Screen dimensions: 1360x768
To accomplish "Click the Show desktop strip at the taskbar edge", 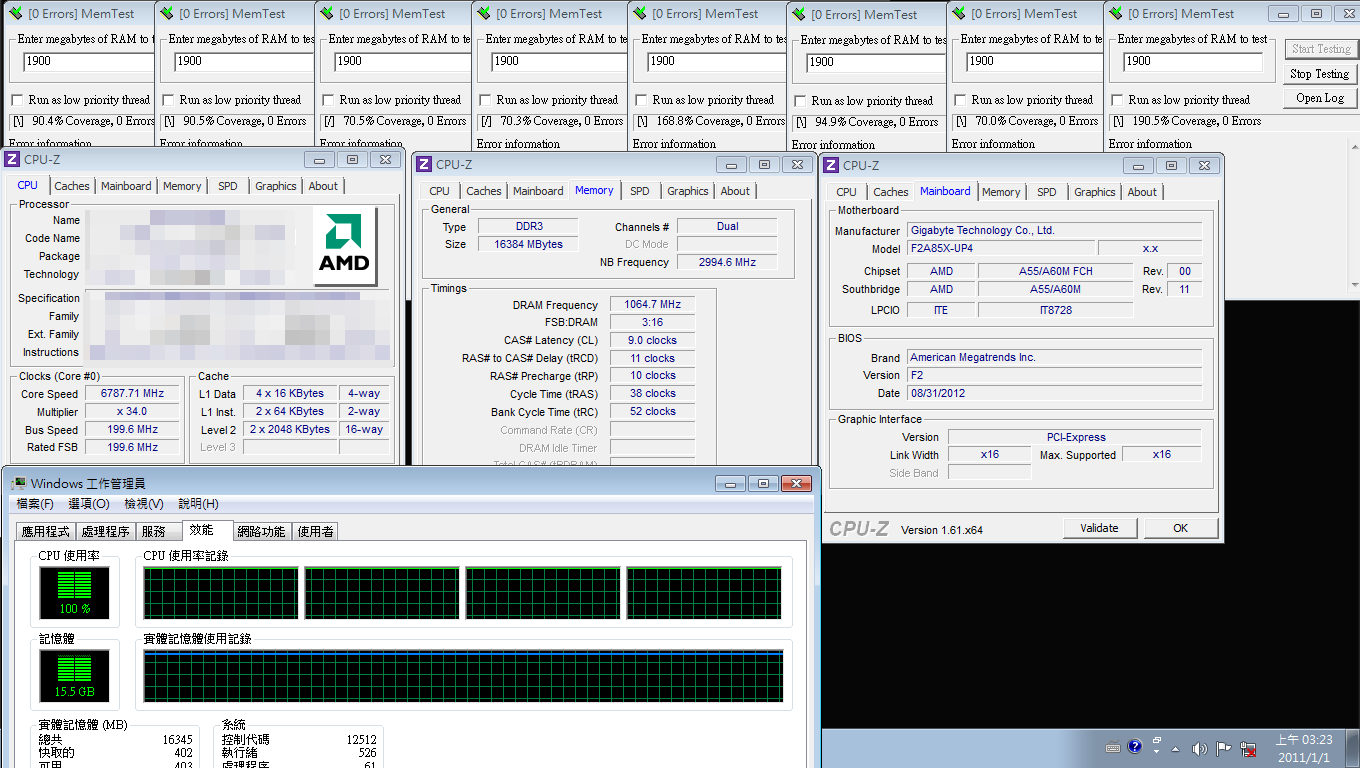I will 1352,748.
